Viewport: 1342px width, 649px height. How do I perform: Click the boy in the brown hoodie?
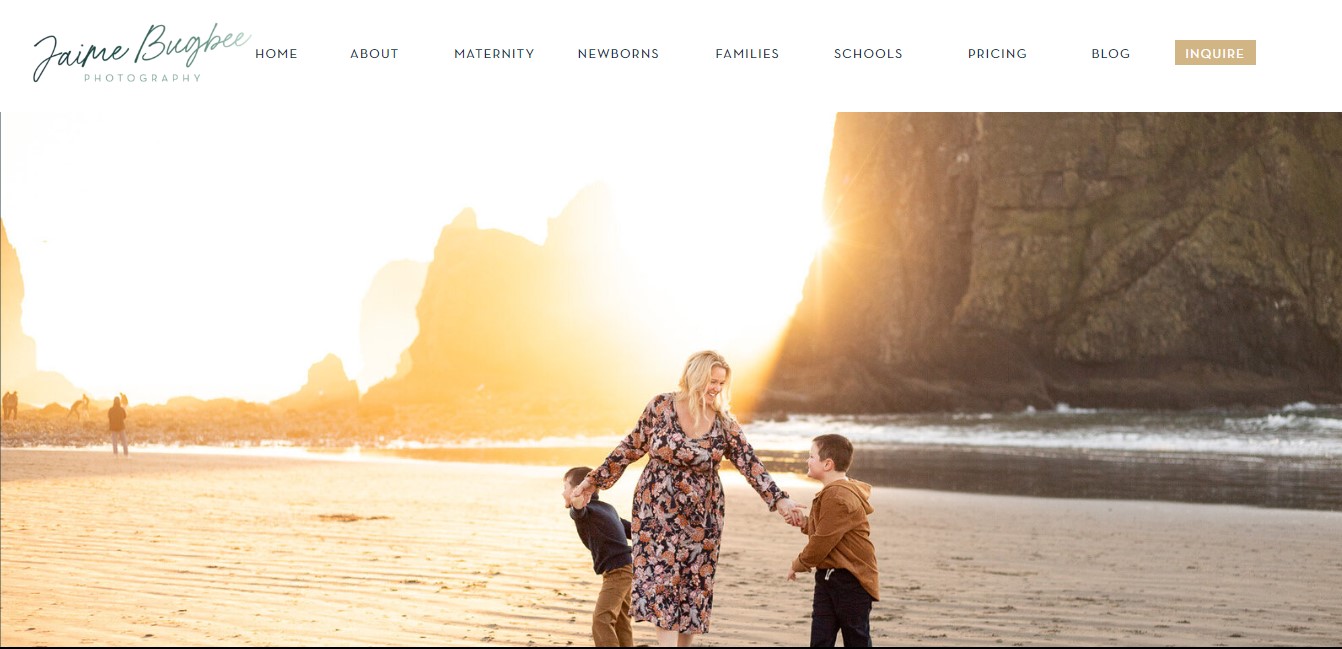pos(836,540)
